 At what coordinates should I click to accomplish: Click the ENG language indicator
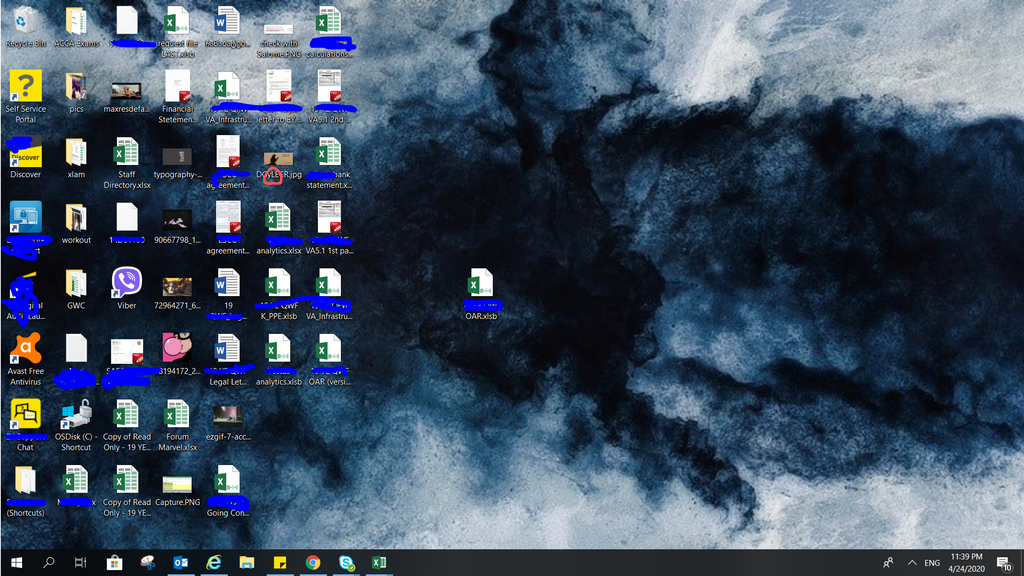[932, 562]
